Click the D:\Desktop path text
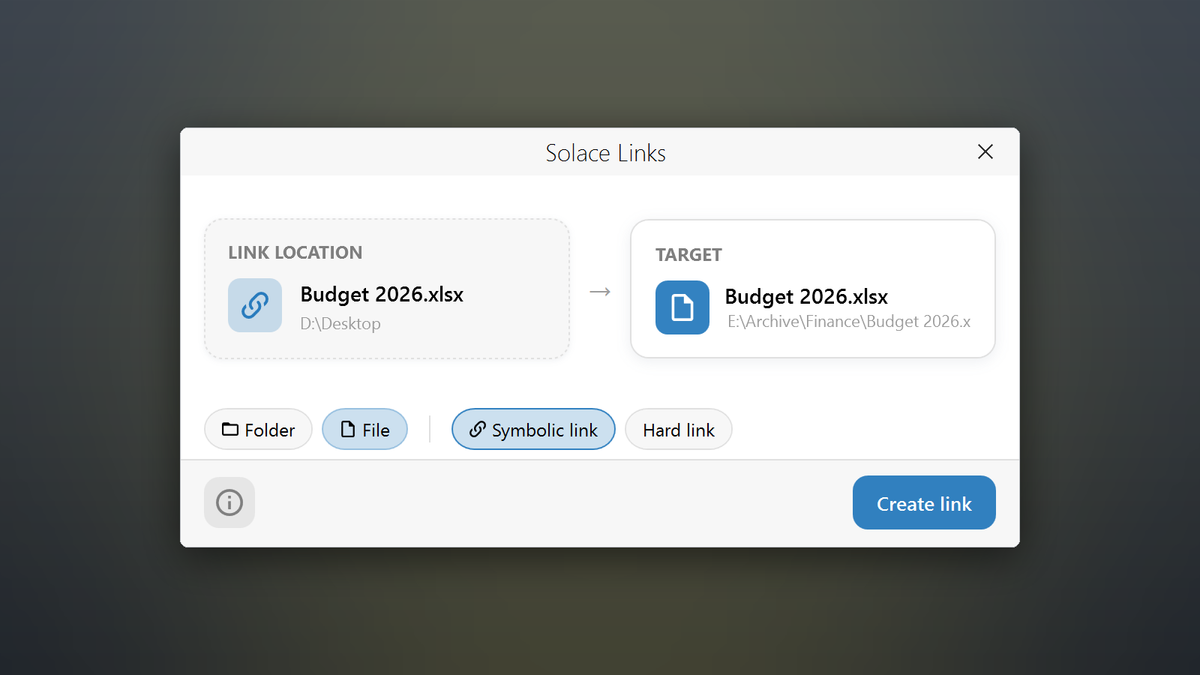The image size is (1200, 675). click(x=340, y=324)
